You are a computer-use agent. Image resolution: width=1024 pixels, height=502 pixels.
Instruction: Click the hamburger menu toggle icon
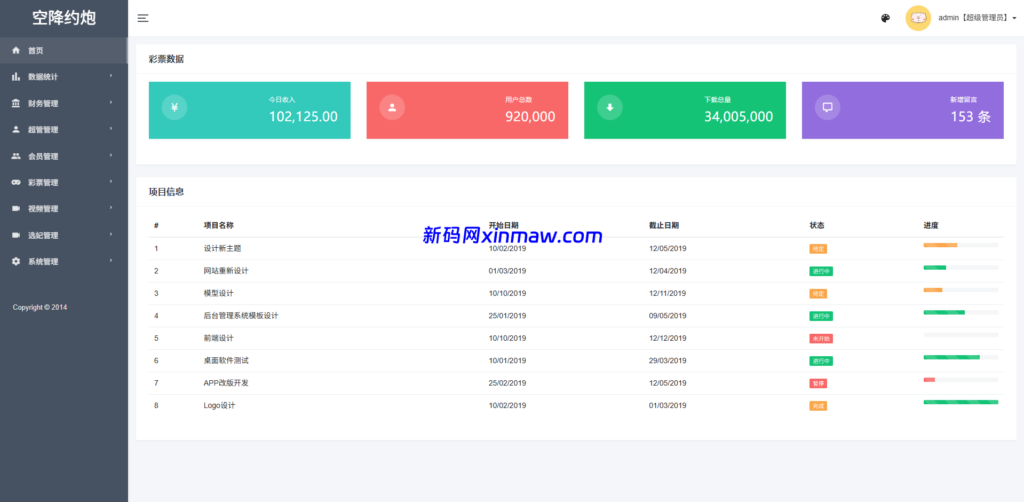[143, 18]
